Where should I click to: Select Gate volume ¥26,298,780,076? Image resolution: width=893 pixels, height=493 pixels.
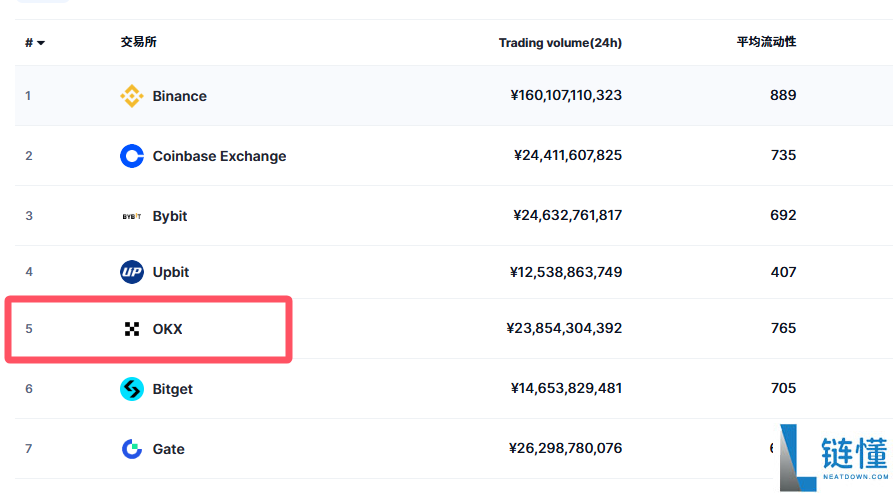point(566,449)
